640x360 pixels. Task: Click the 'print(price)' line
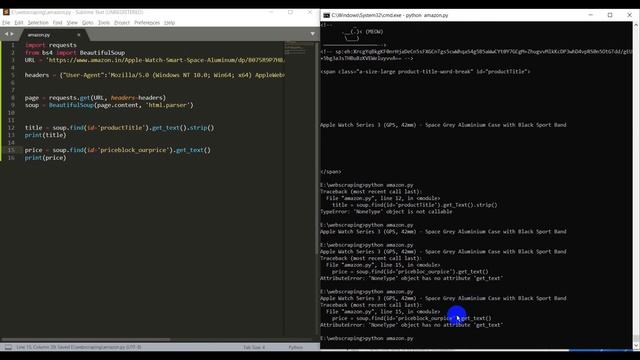coord(45,158)
